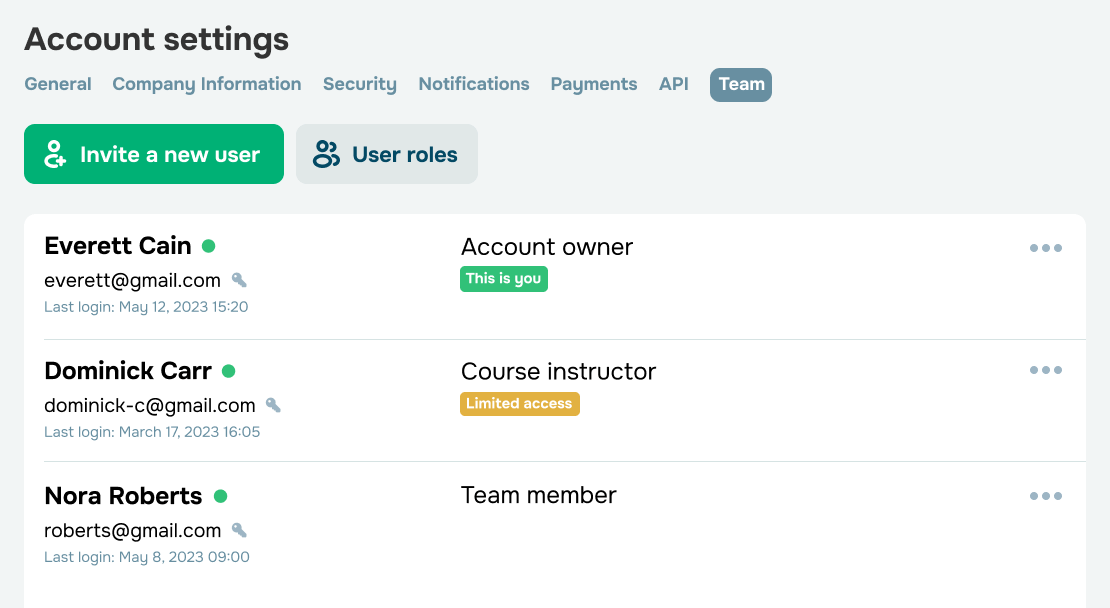The width and height of the screenshot is (1110, 608).
Task: Click the active Team tab
Action: click(x=741, y=84)
